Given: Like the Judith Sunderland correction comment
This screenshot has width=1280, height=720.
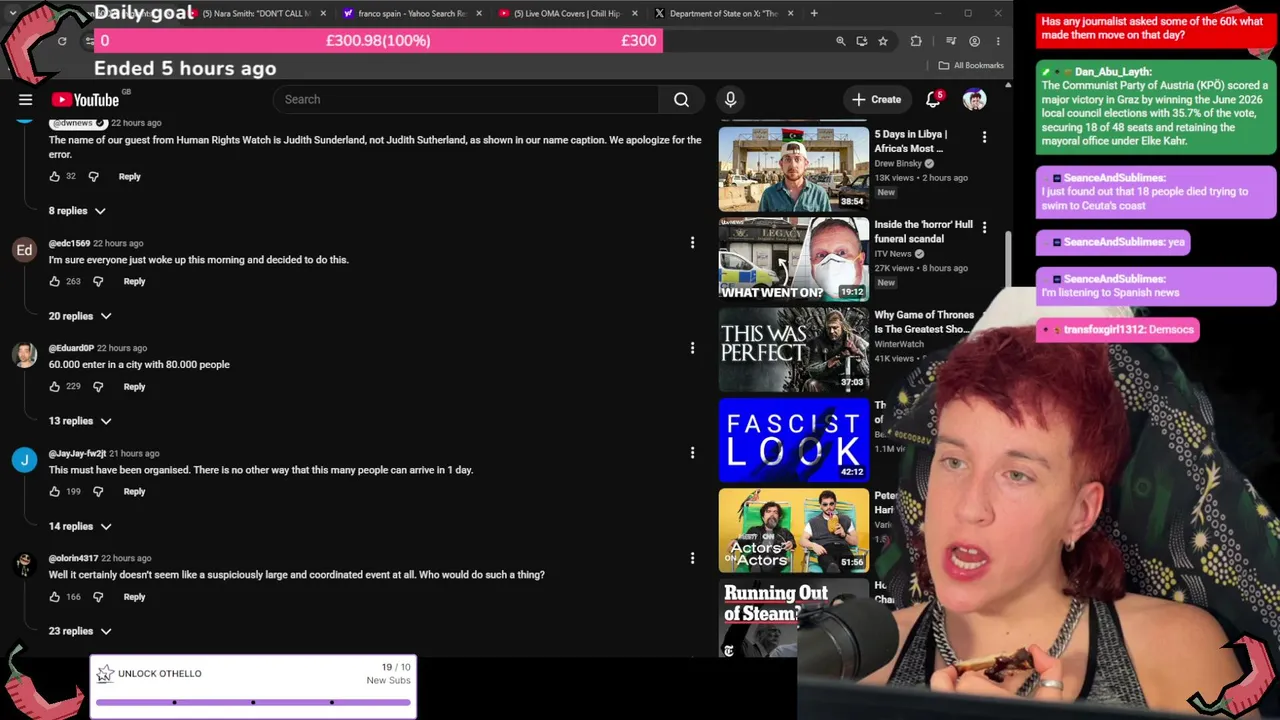Looking at the screenshot, I should (55, 177).
